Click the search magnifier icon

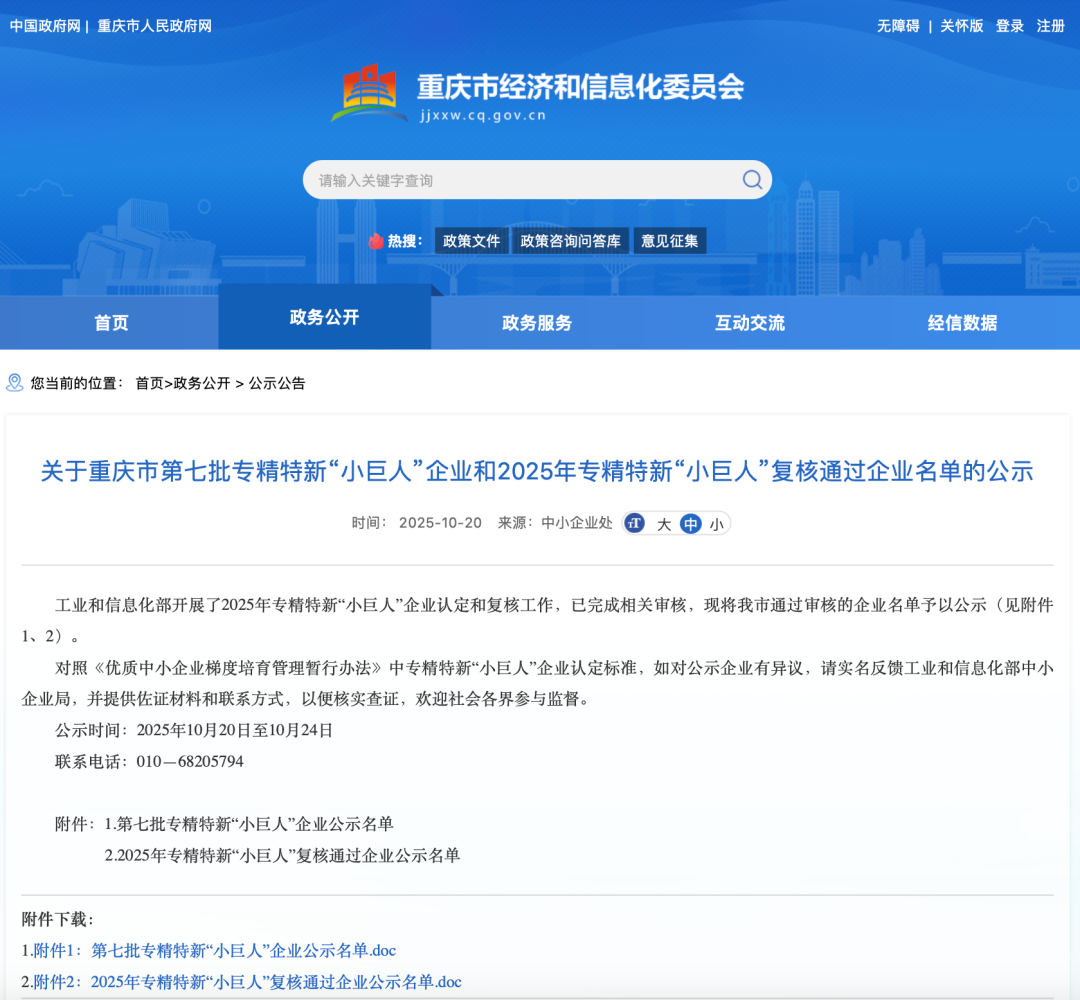(752, 180)
